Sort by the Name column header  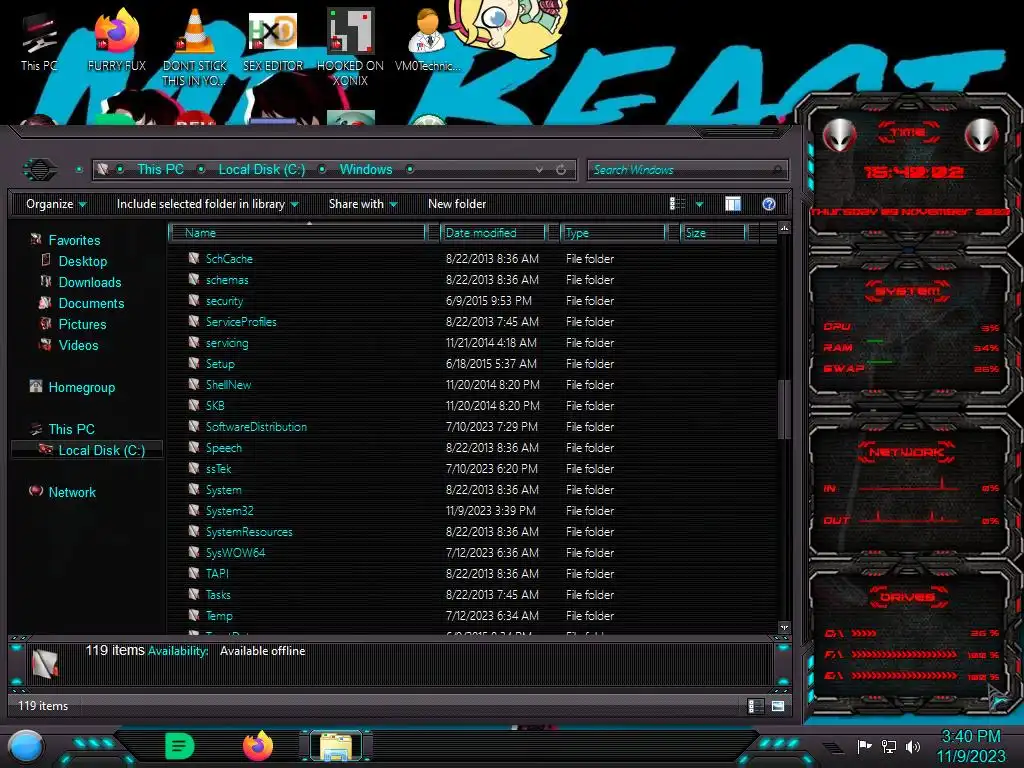pyautogui.click(x=297, y=232)
